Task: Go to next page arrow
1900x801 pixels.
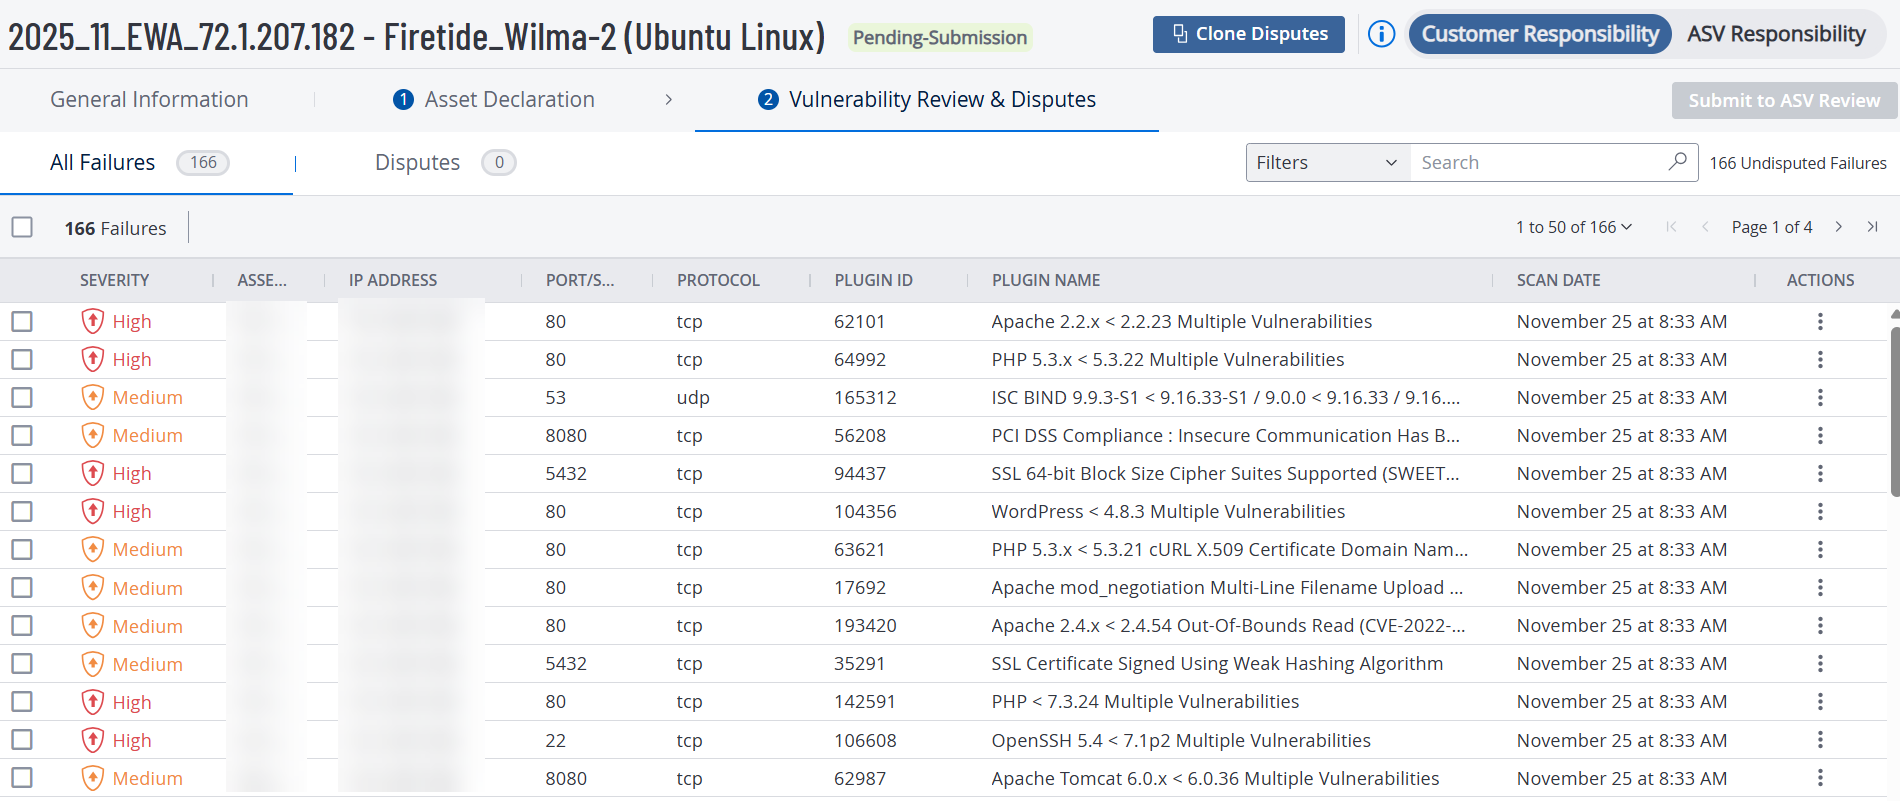Action: point(1838,227)
